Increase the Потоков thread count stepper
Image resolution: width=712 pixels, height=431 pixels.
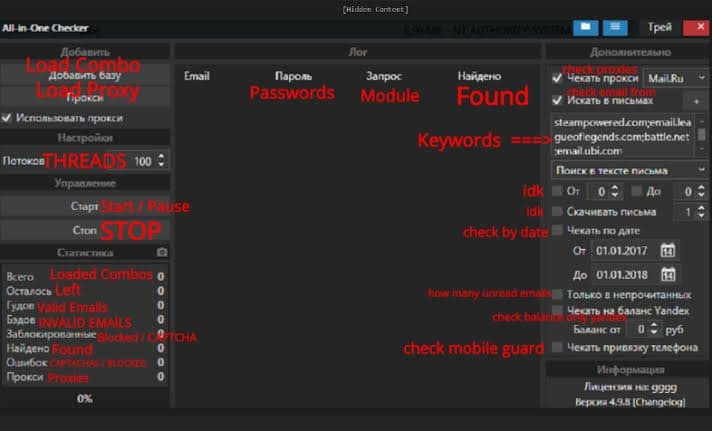161,157
